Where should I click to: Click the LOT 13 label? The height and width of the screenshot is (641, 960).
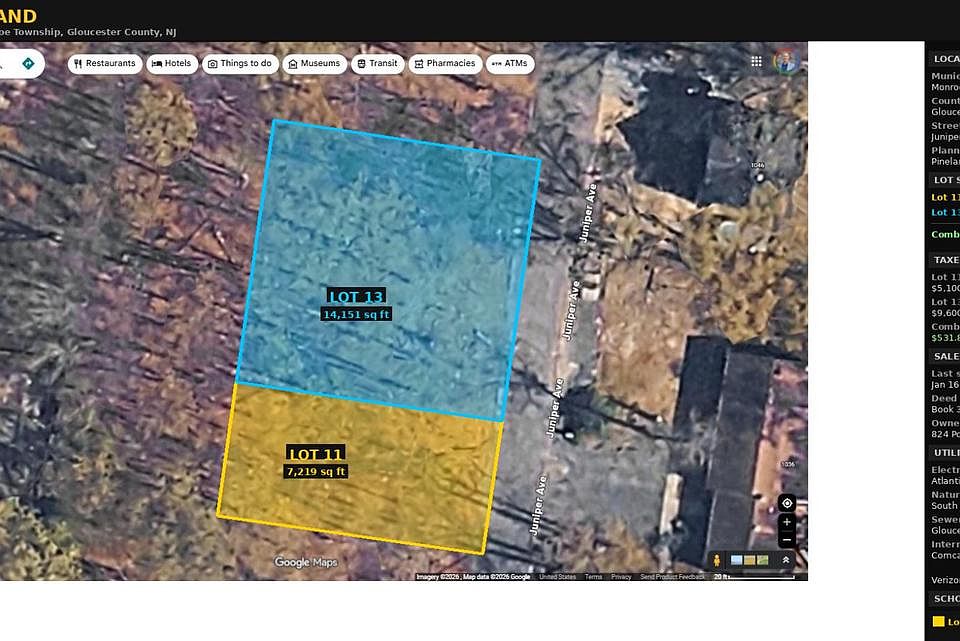pyautogui.click(x=356, y=297)
